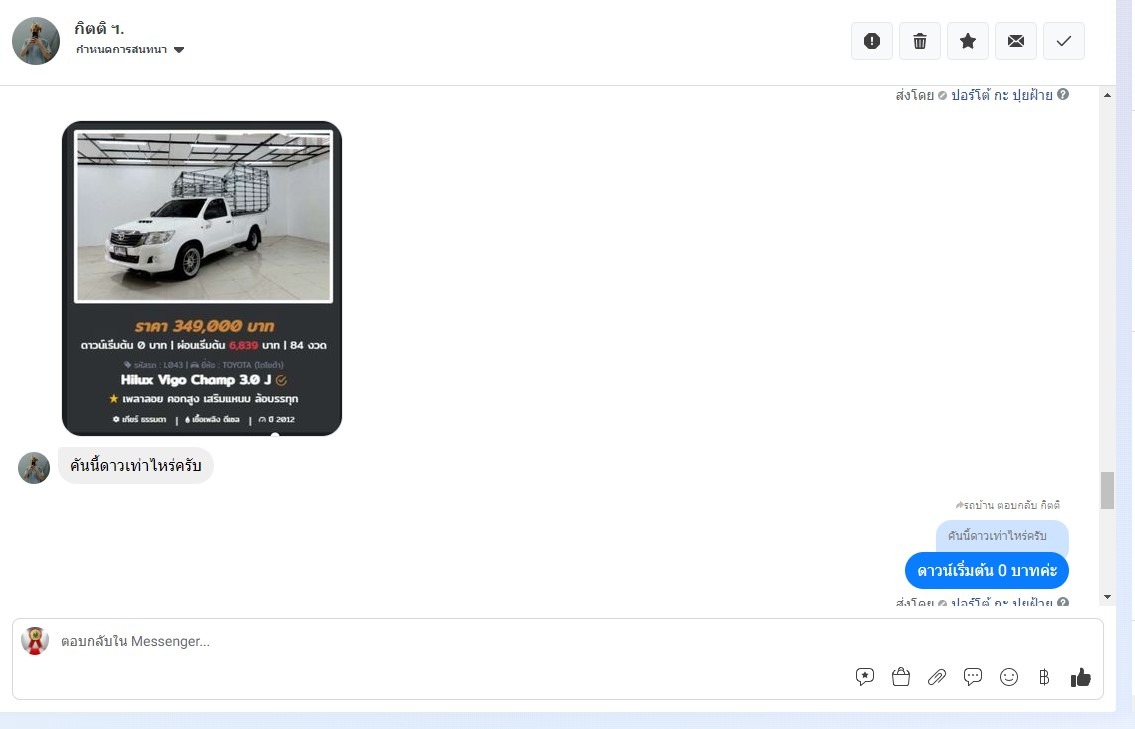Click the กิตติ ฯ. contact name
The image size is (1135, 729).
[x=99, y=29]
